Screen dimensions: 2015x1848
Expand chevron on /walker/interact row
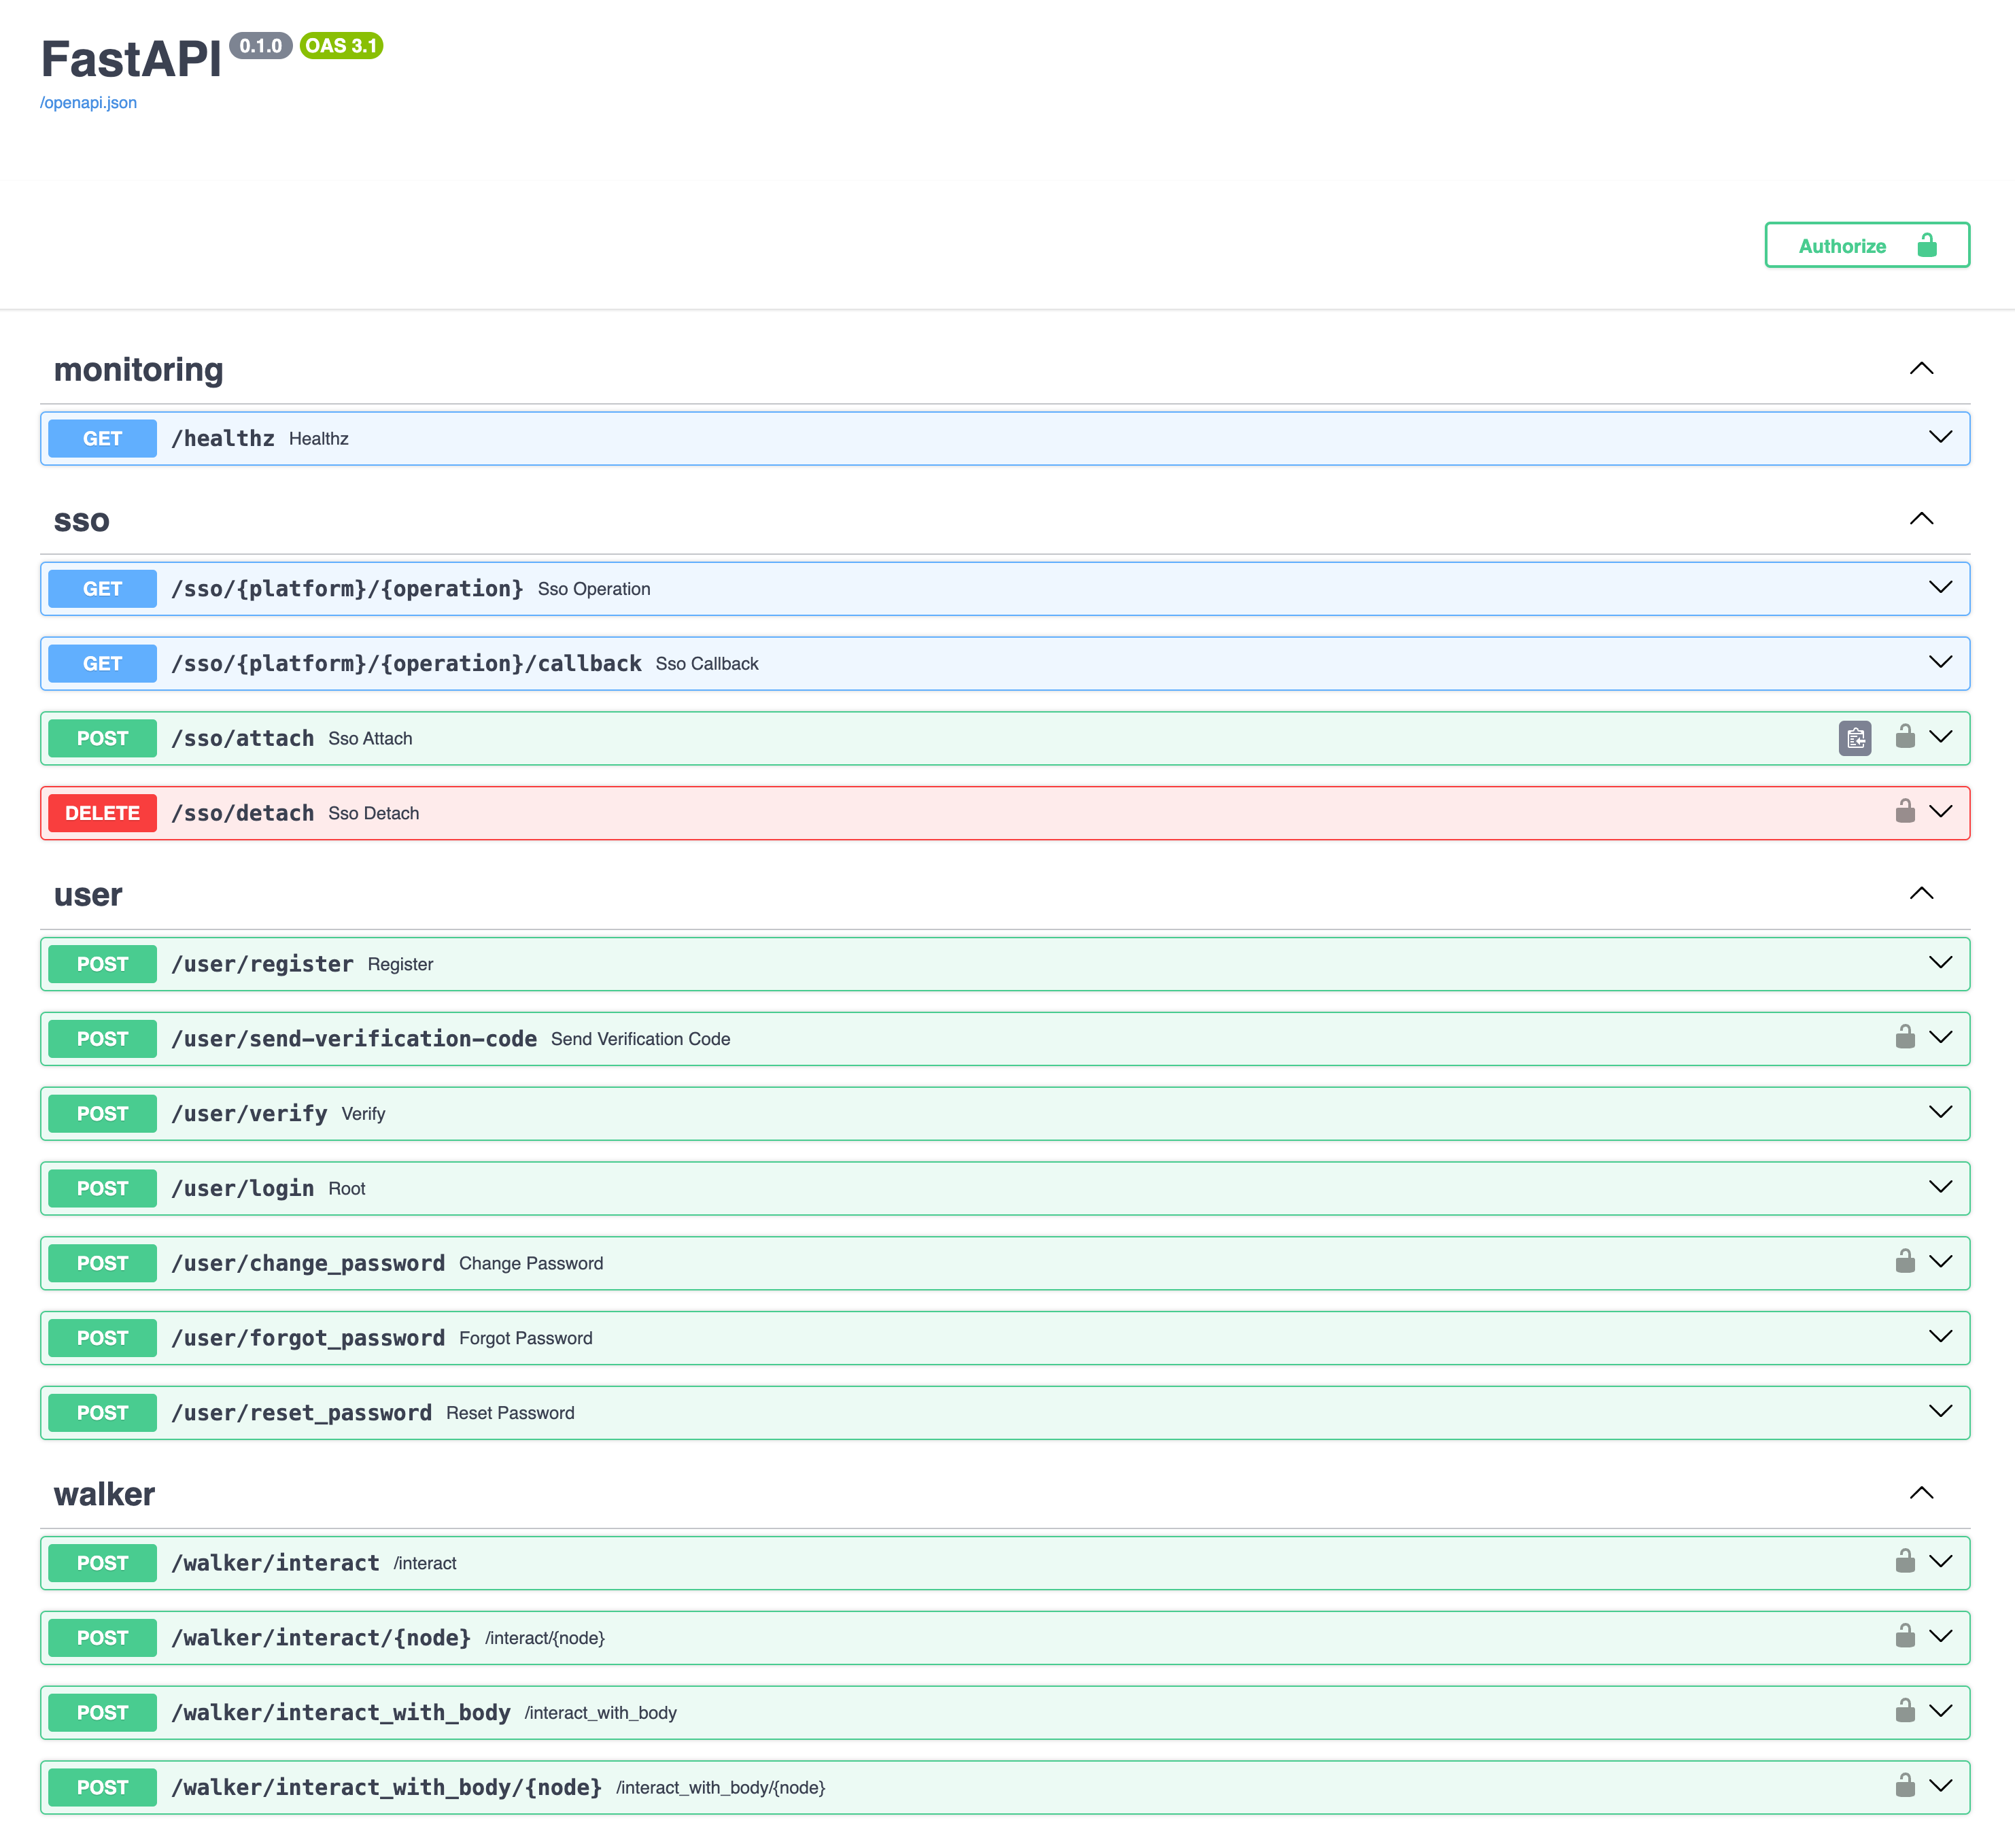coord(1940,1562)
